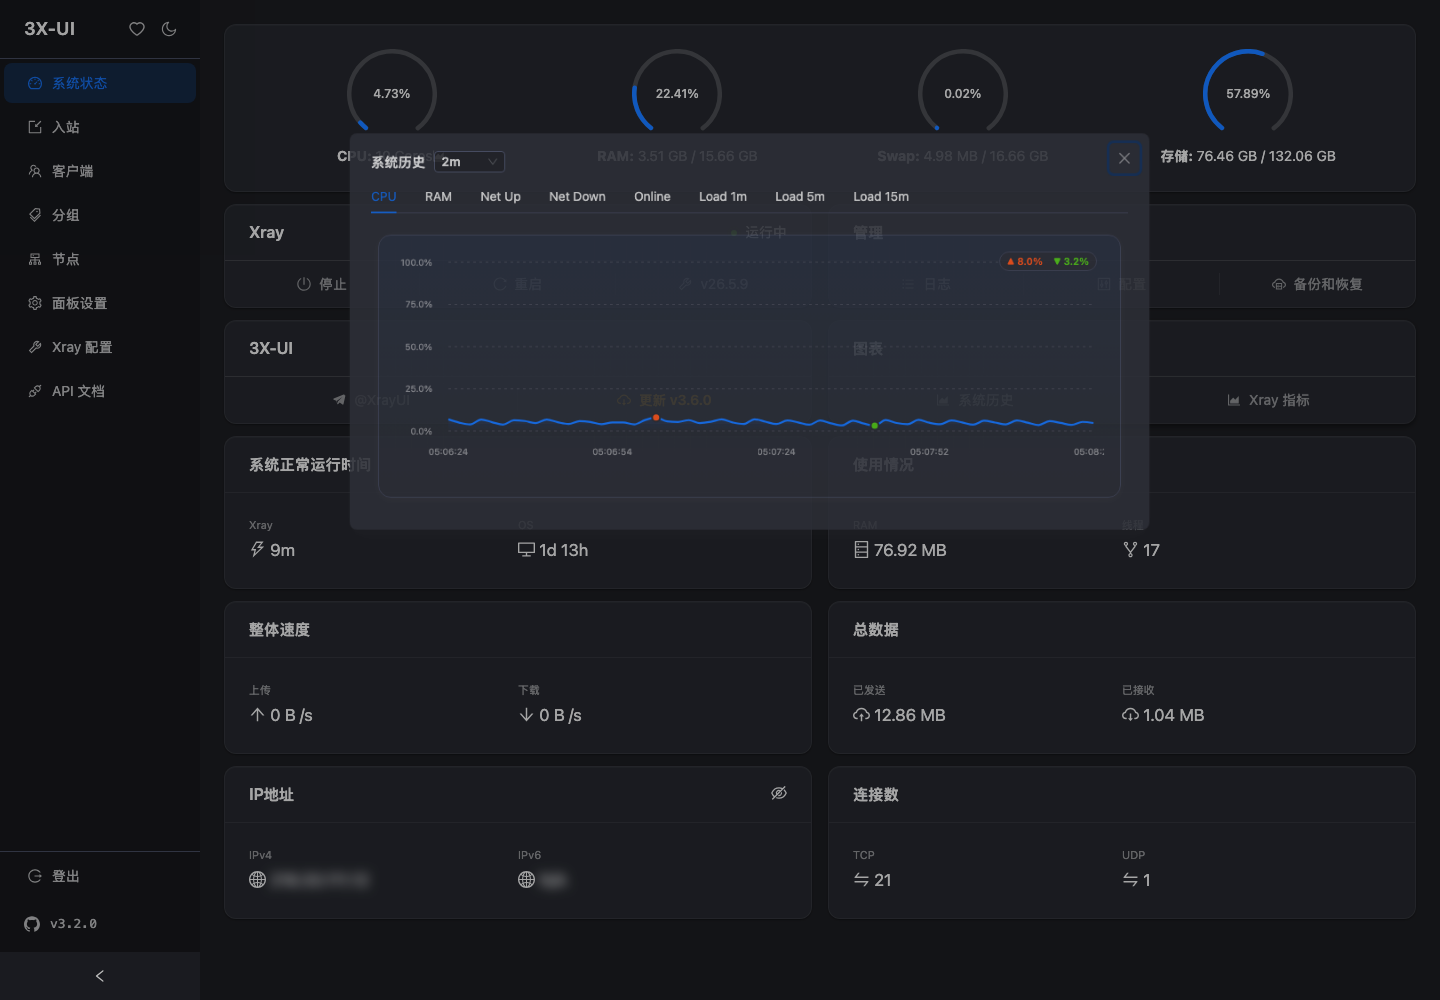
Task: Open the Xray 指标 metrics button
Action: click(x=1268, y=400)
